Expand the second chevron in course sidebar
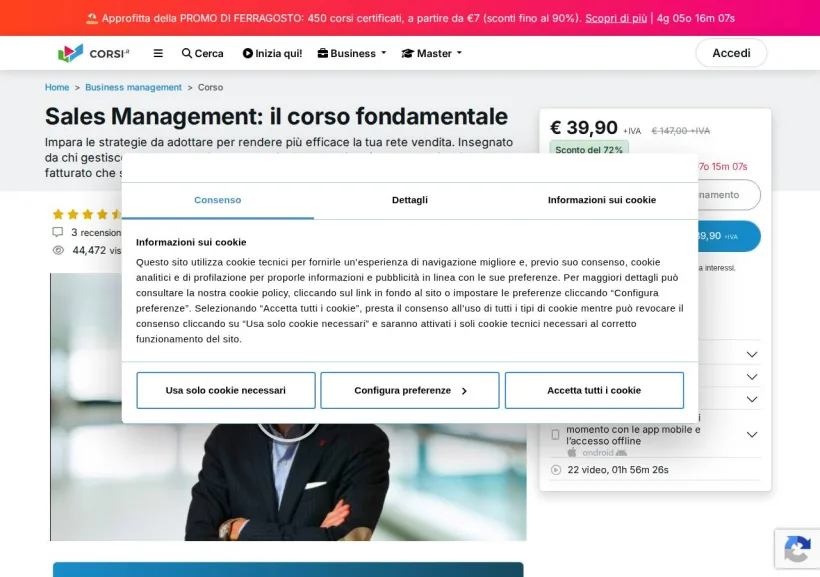 point(752,377)
